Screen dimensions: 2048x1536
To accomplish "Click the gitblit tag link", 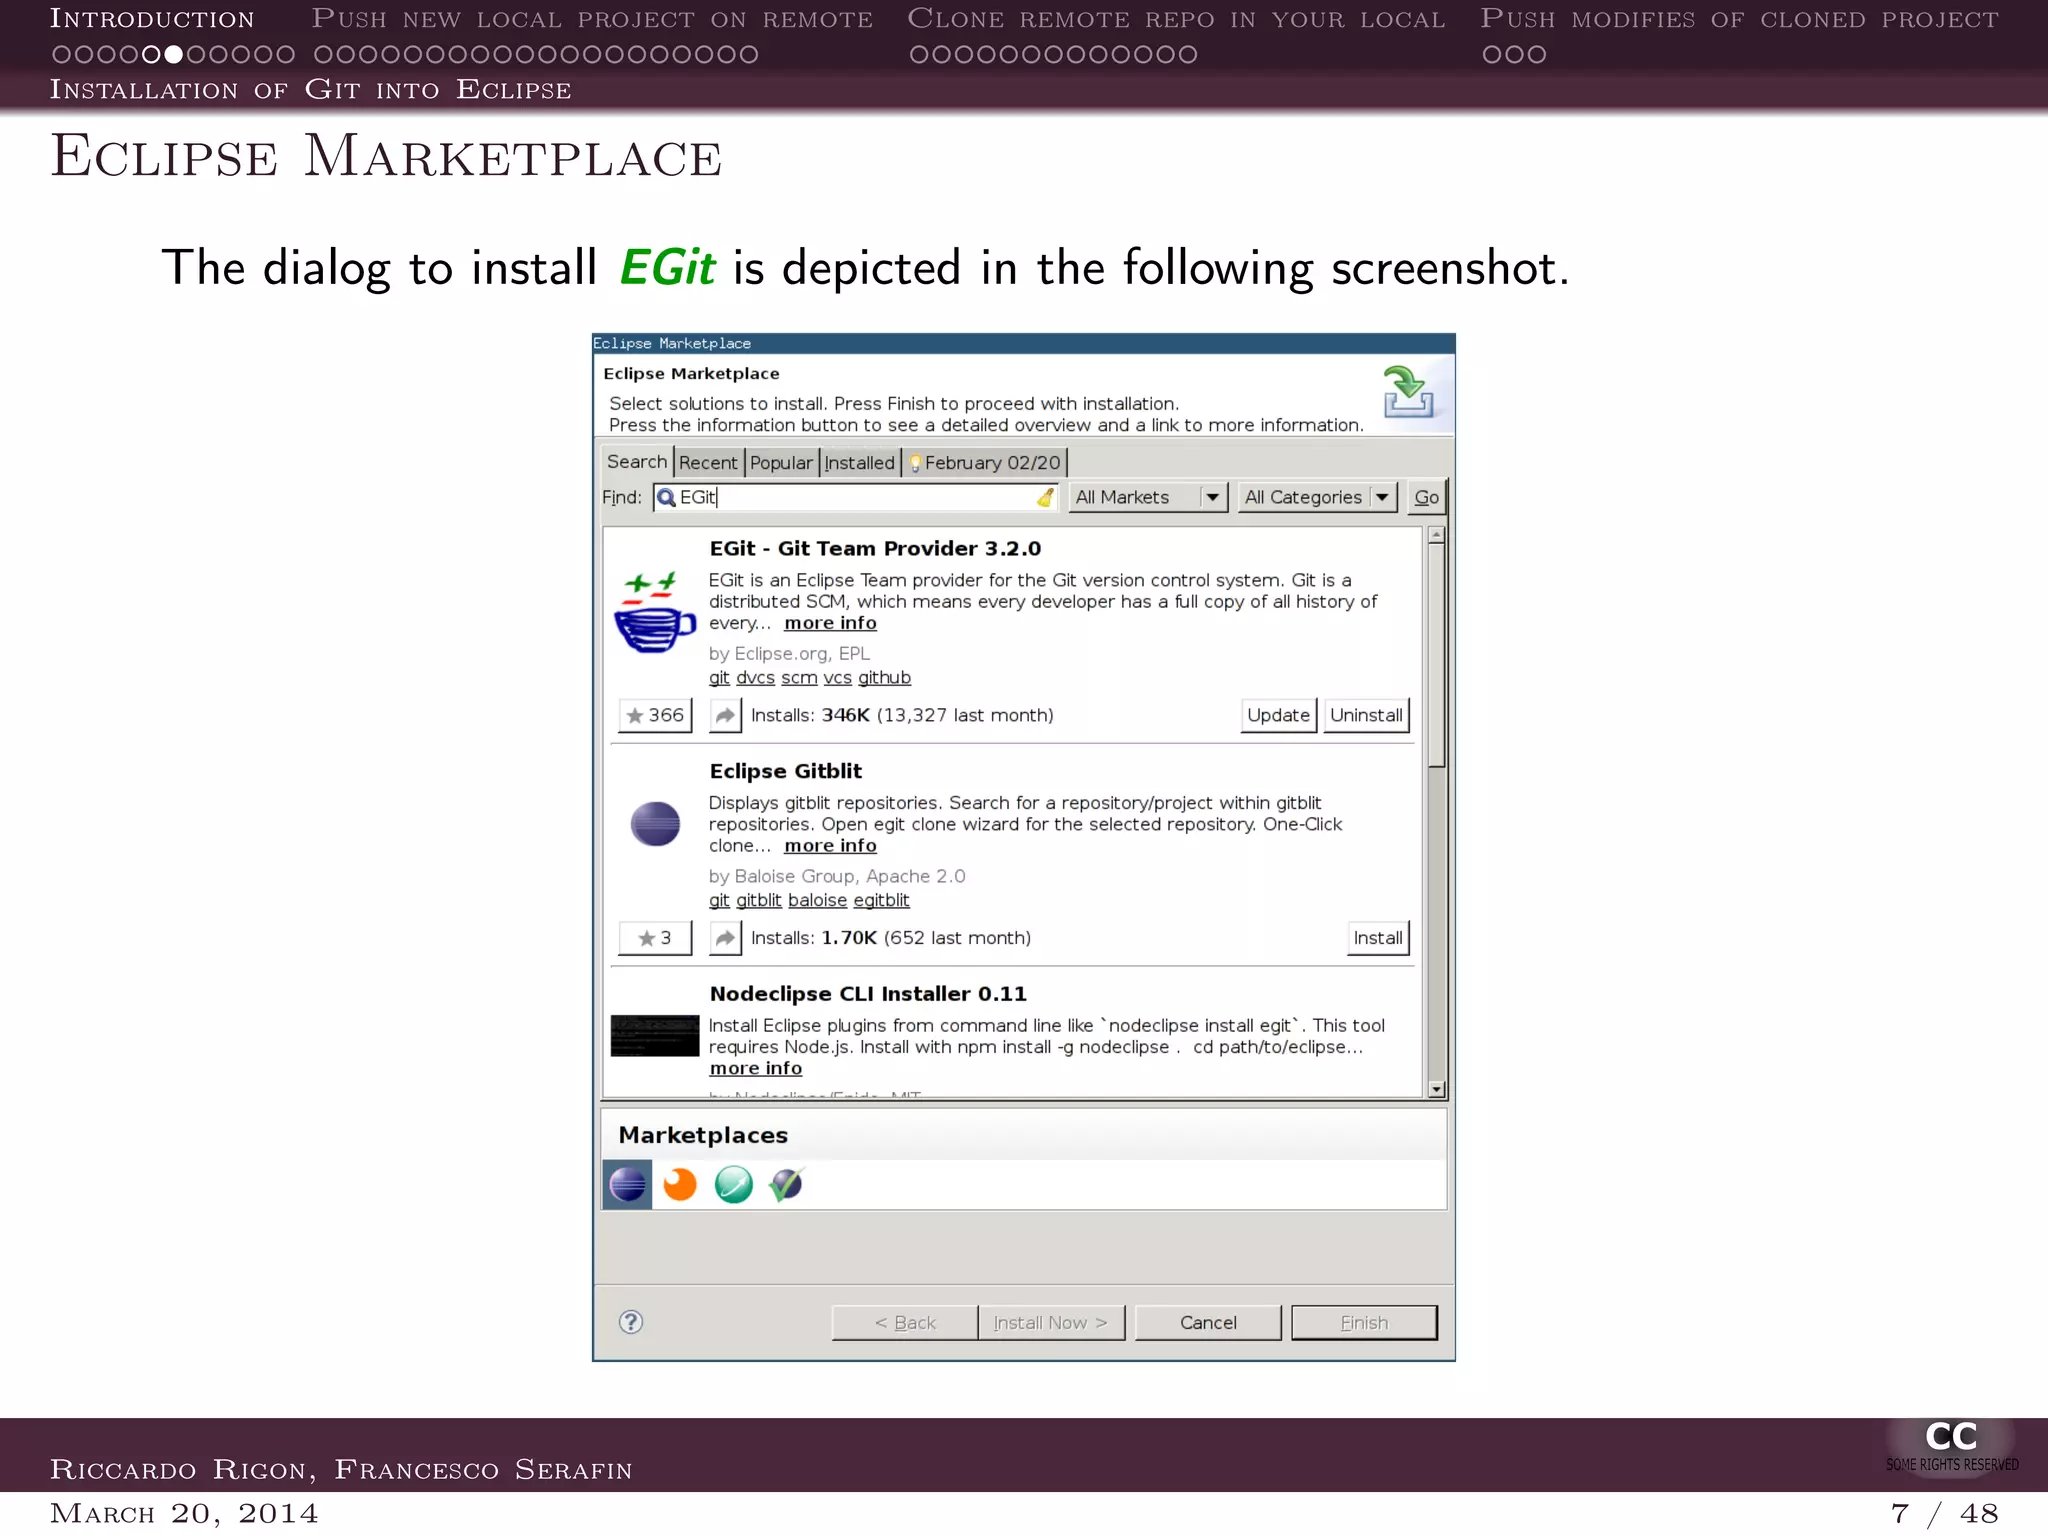I will pyautogui.click(x=759, y=900).
